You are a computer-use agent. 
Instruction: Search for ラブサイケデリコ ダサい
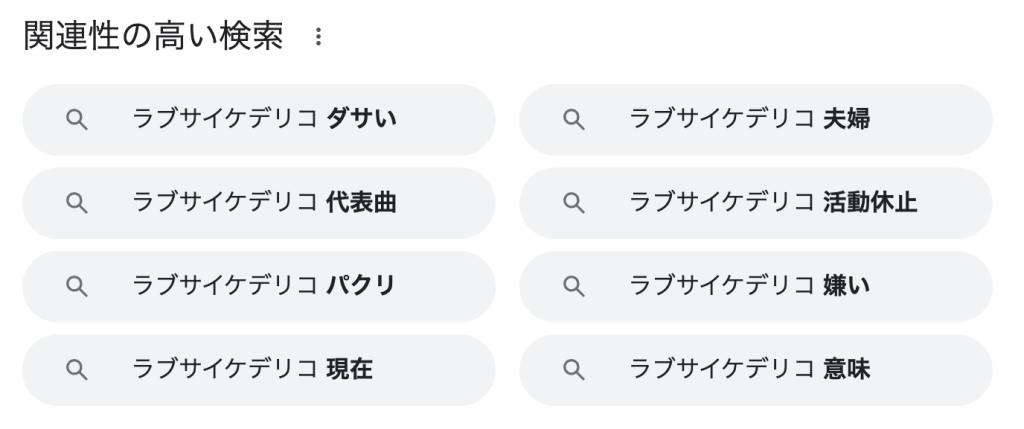(264, 120)
